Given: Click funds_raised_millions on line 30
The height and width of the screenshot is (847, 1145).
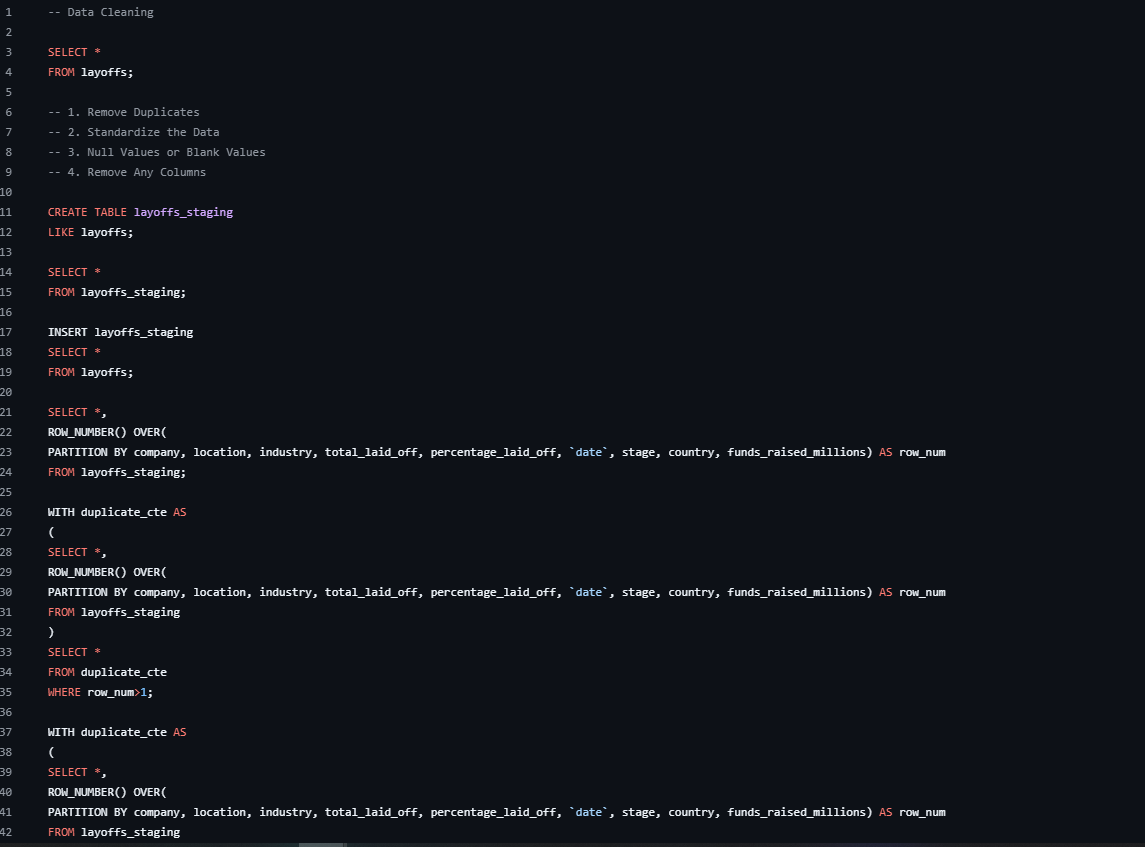Looking at the screenshot, I should click(796, 592).
